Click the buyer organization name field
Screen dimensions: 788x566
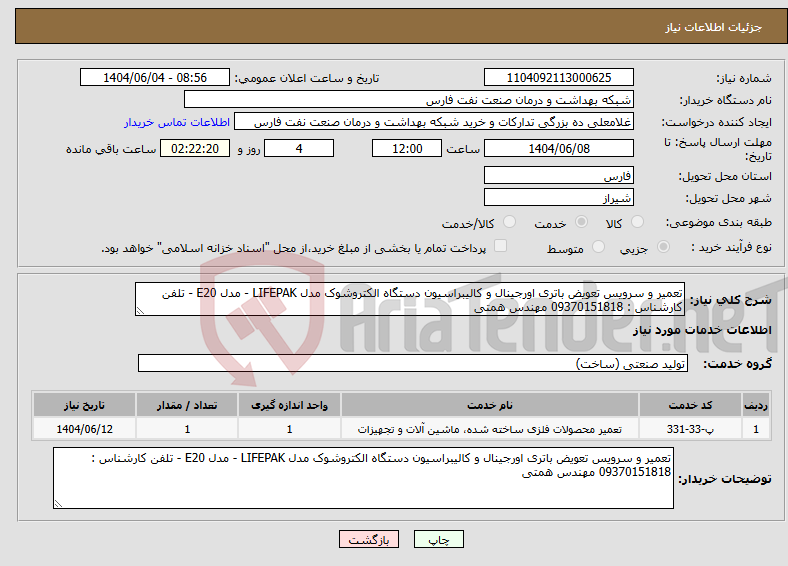click(409, 100)
